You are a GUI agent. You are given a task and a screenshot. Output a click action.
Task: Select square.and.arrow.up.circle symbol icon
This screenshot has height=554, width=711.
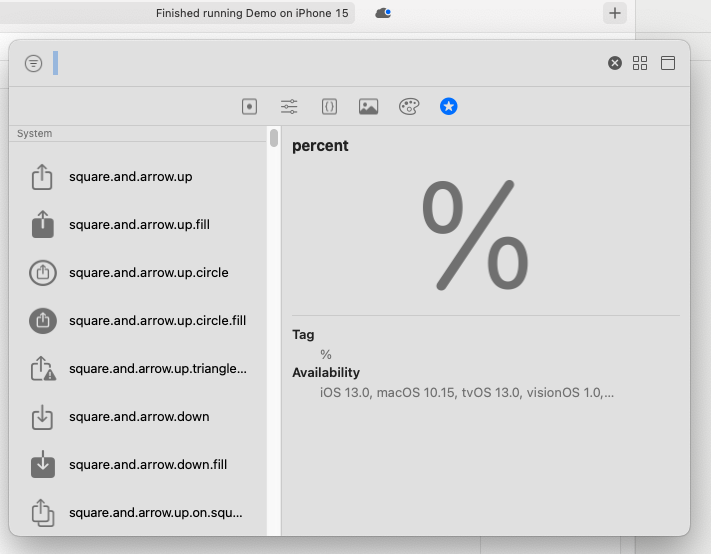tap(43, 272)
